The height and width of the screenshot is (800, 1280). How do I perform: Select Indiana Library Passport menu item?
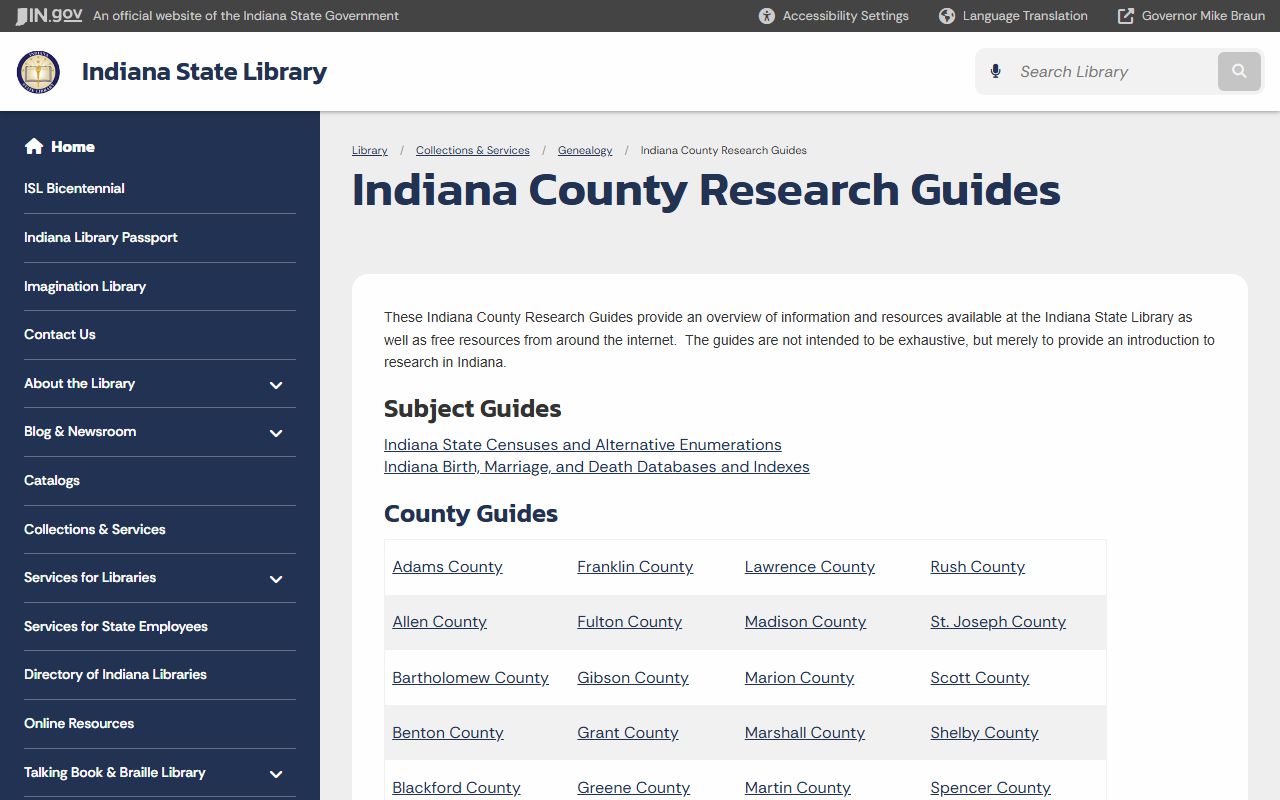click(x=101, y=237)
